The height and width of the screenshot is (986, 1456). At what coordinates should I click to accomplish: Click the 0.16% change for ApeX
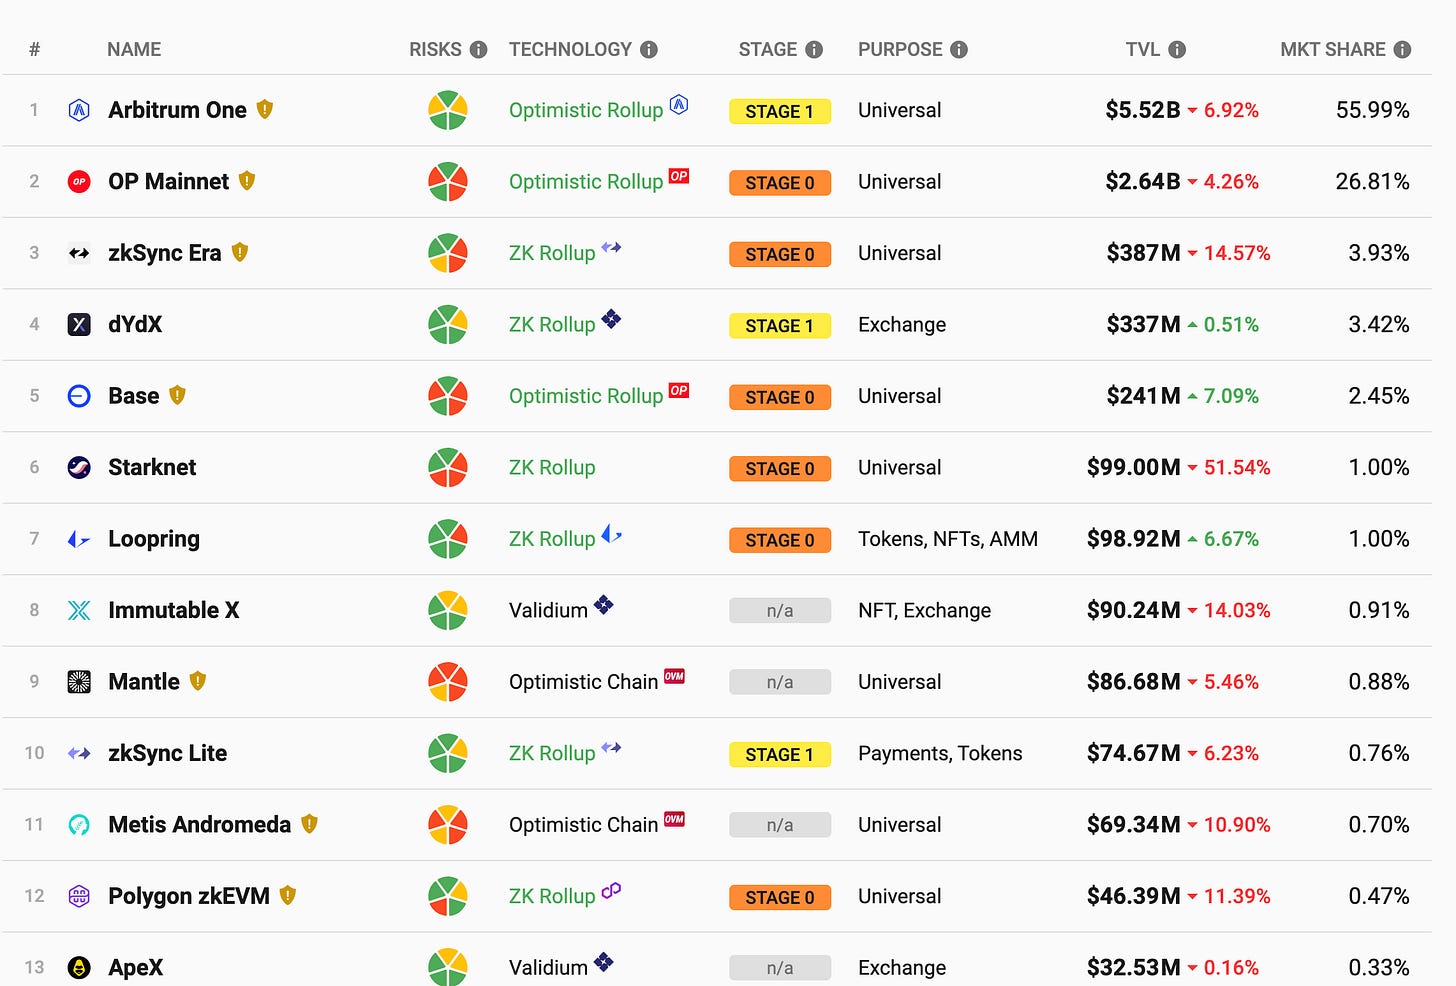click(x=1231, y=968)
